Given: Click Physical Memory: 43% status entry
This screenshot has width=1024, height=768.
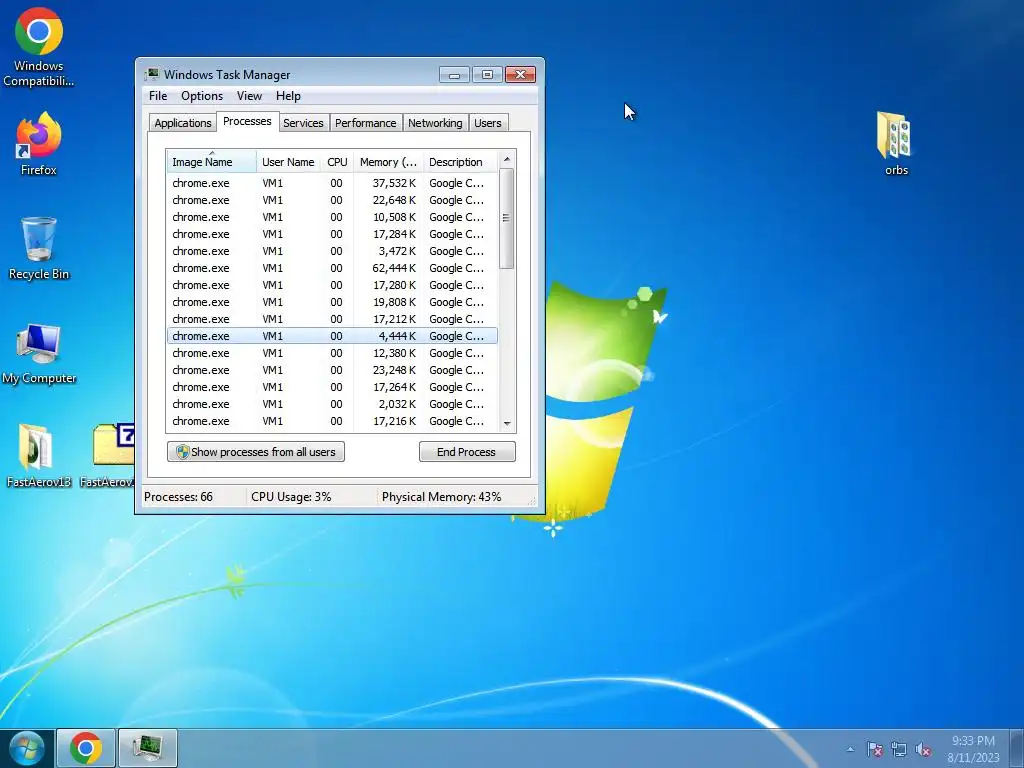Looking at the screenshot, I should (x=441, y=497).
